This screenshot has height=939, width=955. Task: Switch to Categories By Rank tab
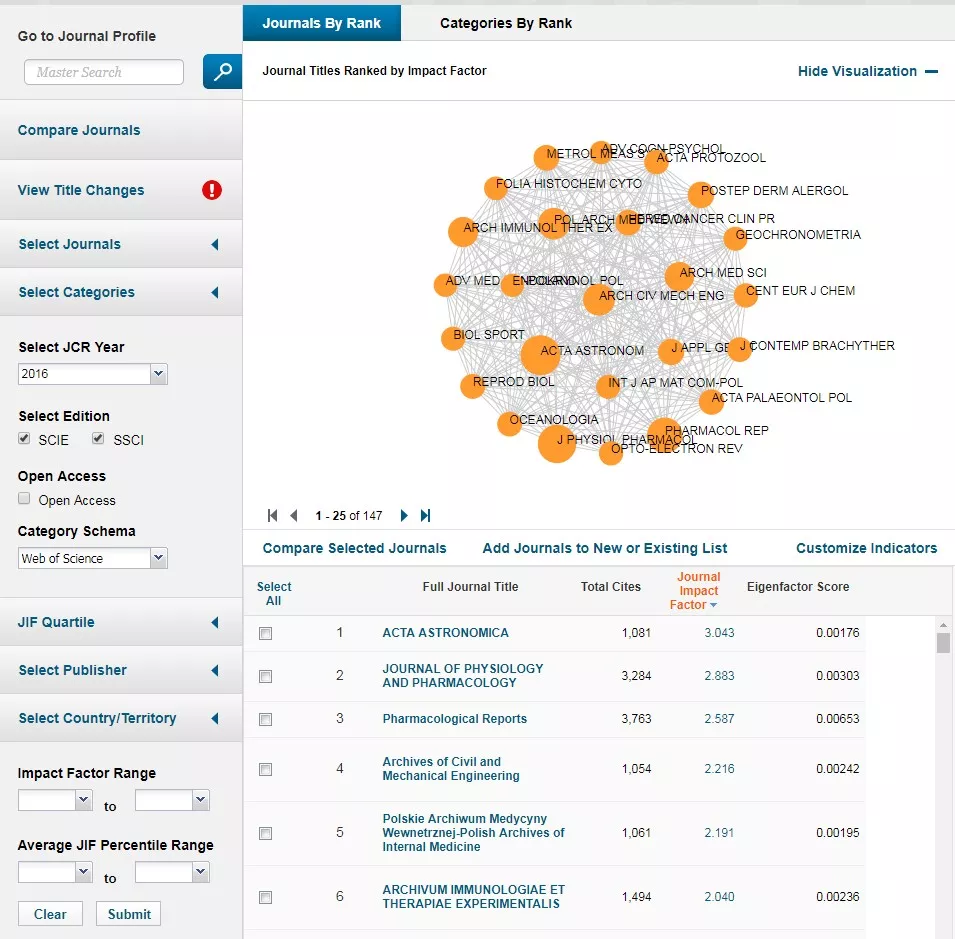pyautogui.click(x=506, y=23)
